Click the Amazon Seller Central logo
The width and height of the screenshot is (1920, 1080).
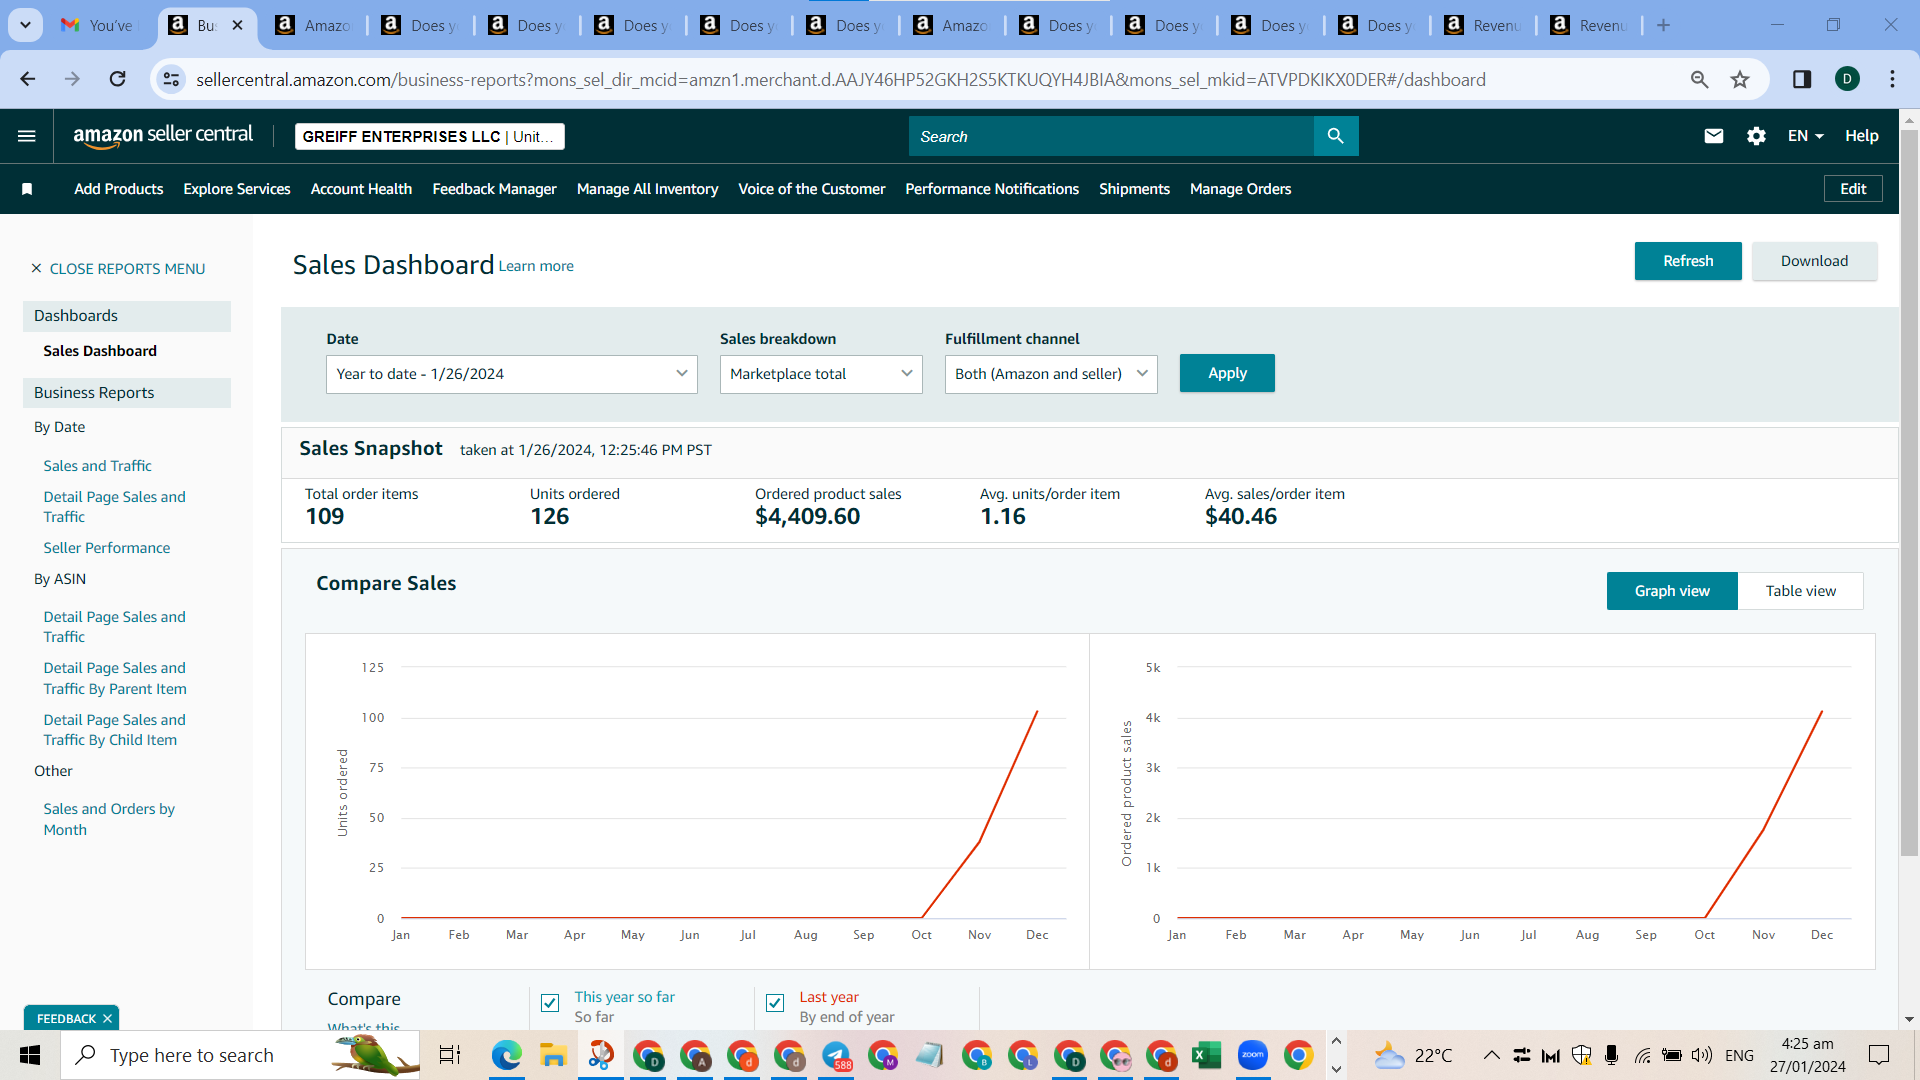click(163, 136)
